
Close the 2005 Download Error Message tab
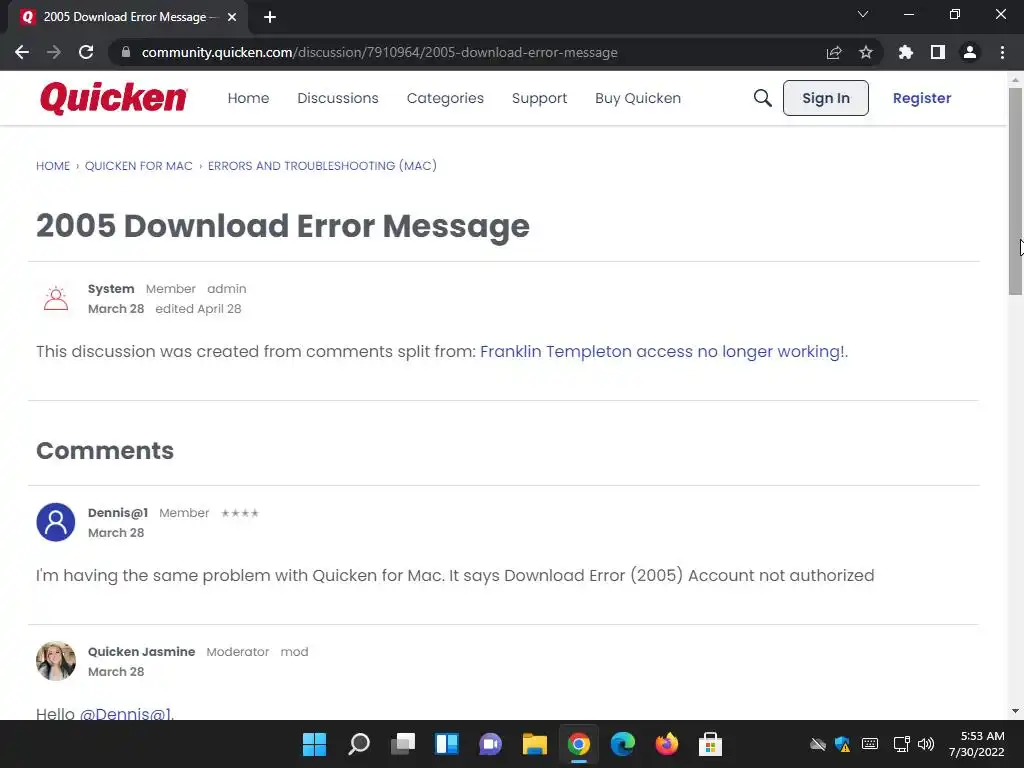click(x=232, y=17)
